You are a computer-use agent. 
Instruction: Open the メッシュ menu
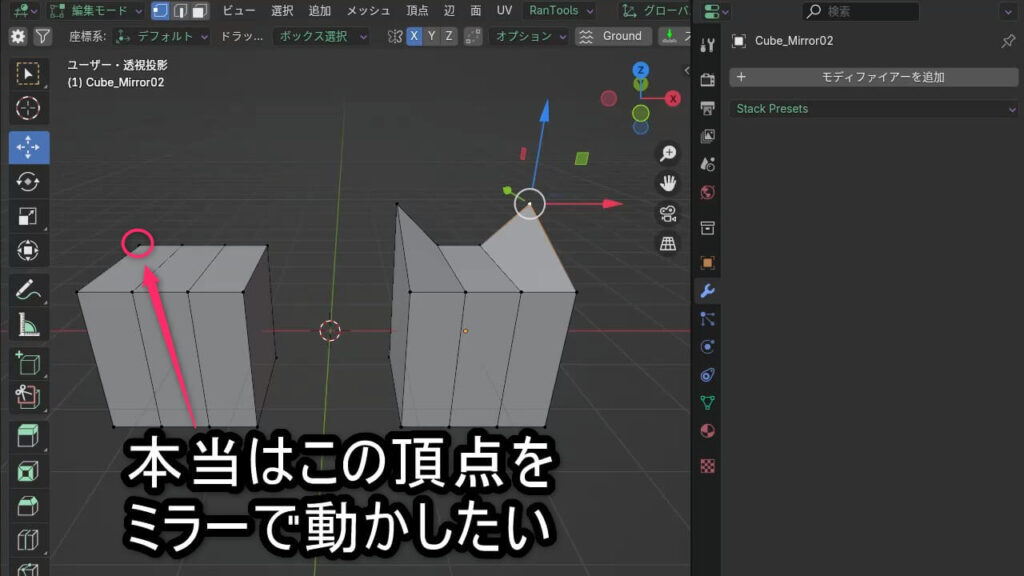click(x=368, y=11)
